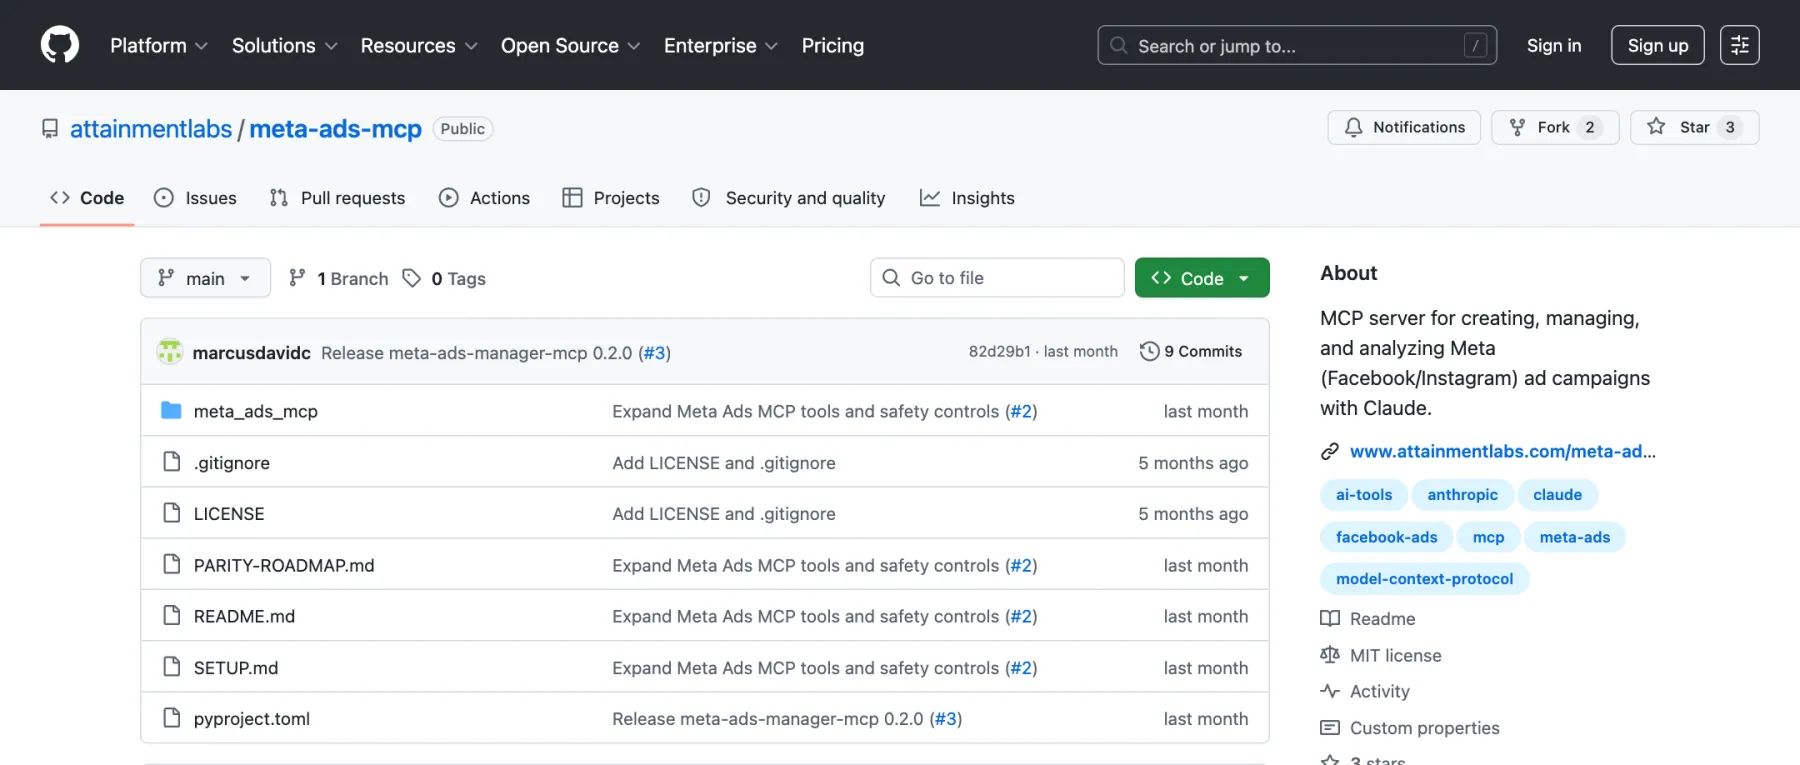Image resolution: width=1800 pixels, height=765 pixels.
Task: Focus the Go to file field
Action: pyautogui.click(x=997, y=278)
